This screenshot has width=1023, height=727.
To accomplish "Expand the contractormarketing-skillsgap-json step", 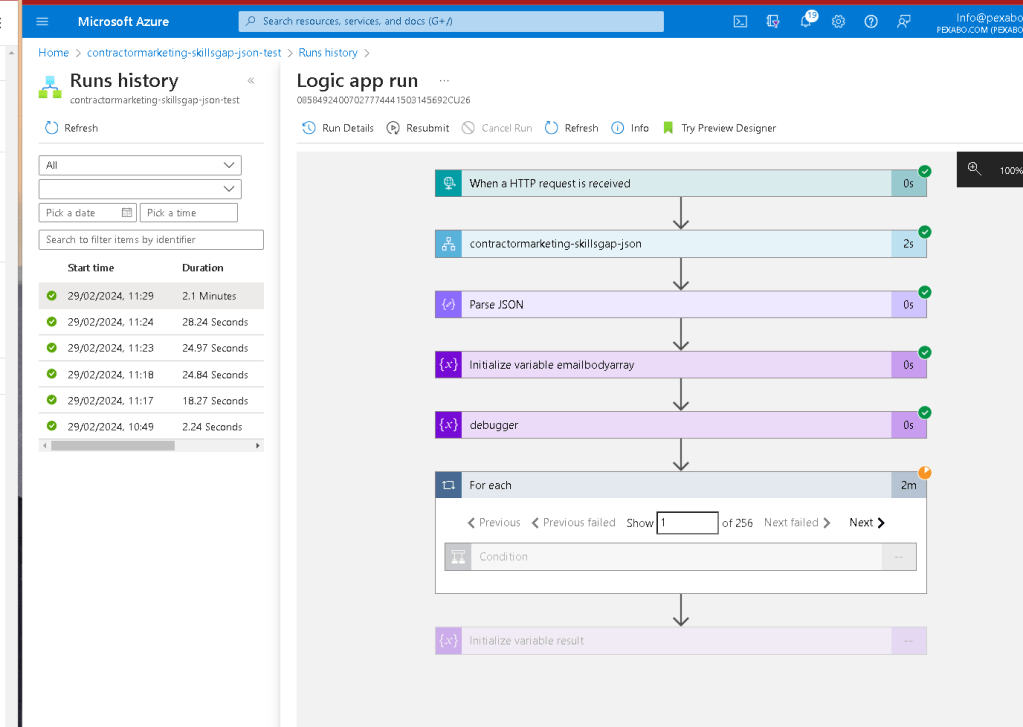I will (x=680, y=244).
